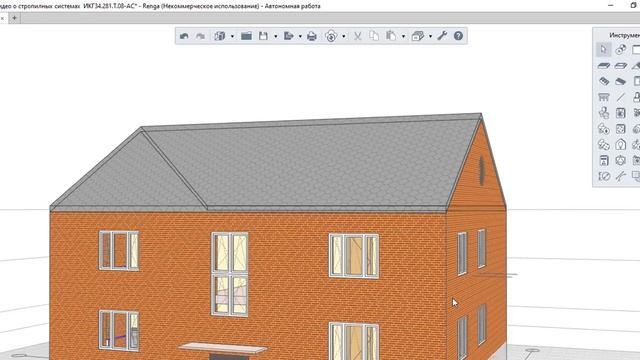The image size is (640, 360).
Task: Select the upper-right triple window on facade
Action: (354, 256)
